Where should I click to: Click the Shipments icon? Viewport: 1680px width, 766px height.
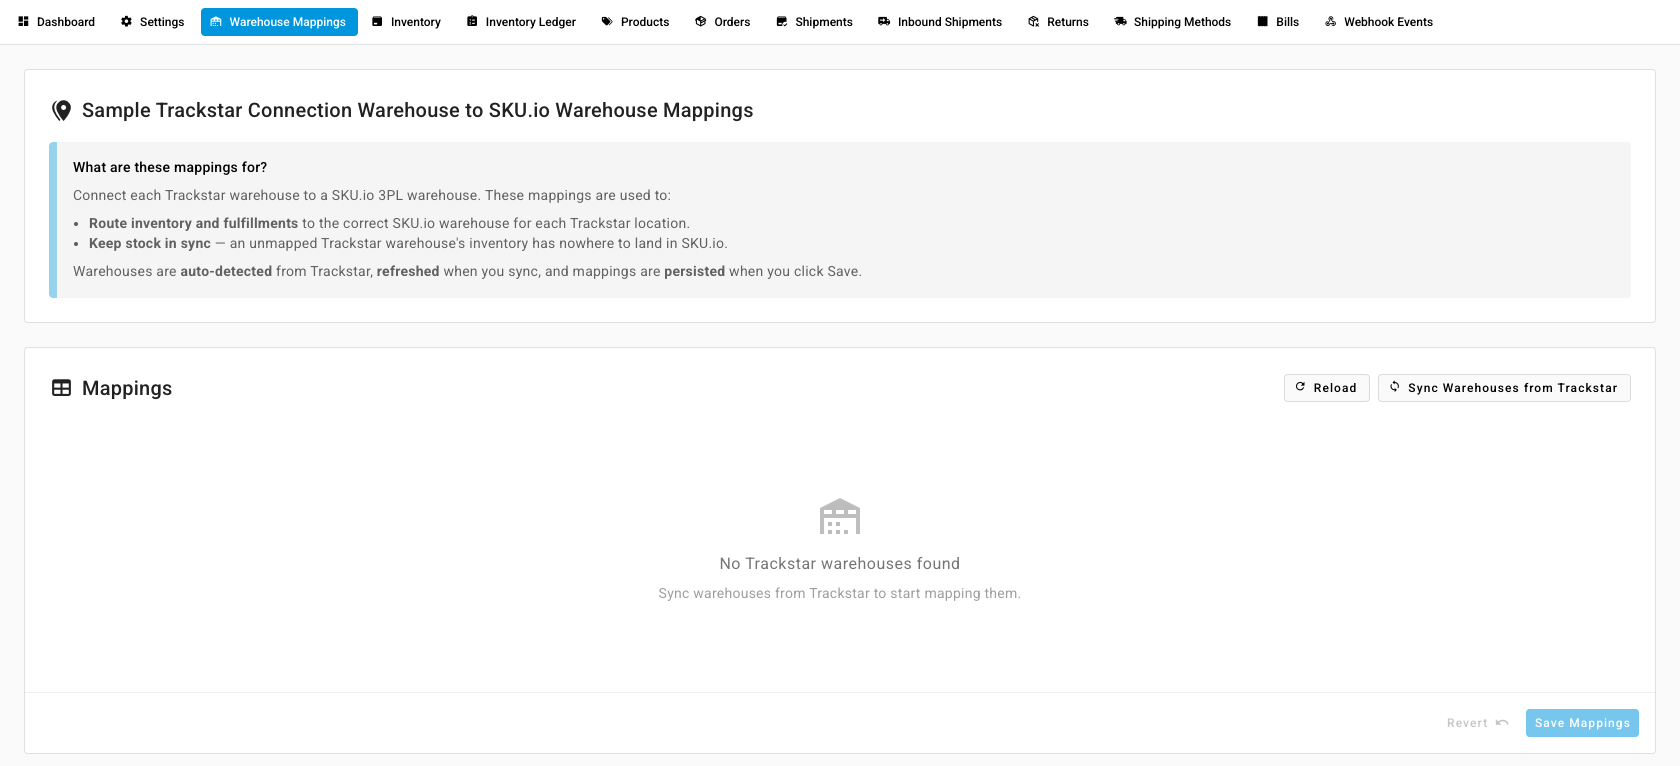tap(782, 21)
